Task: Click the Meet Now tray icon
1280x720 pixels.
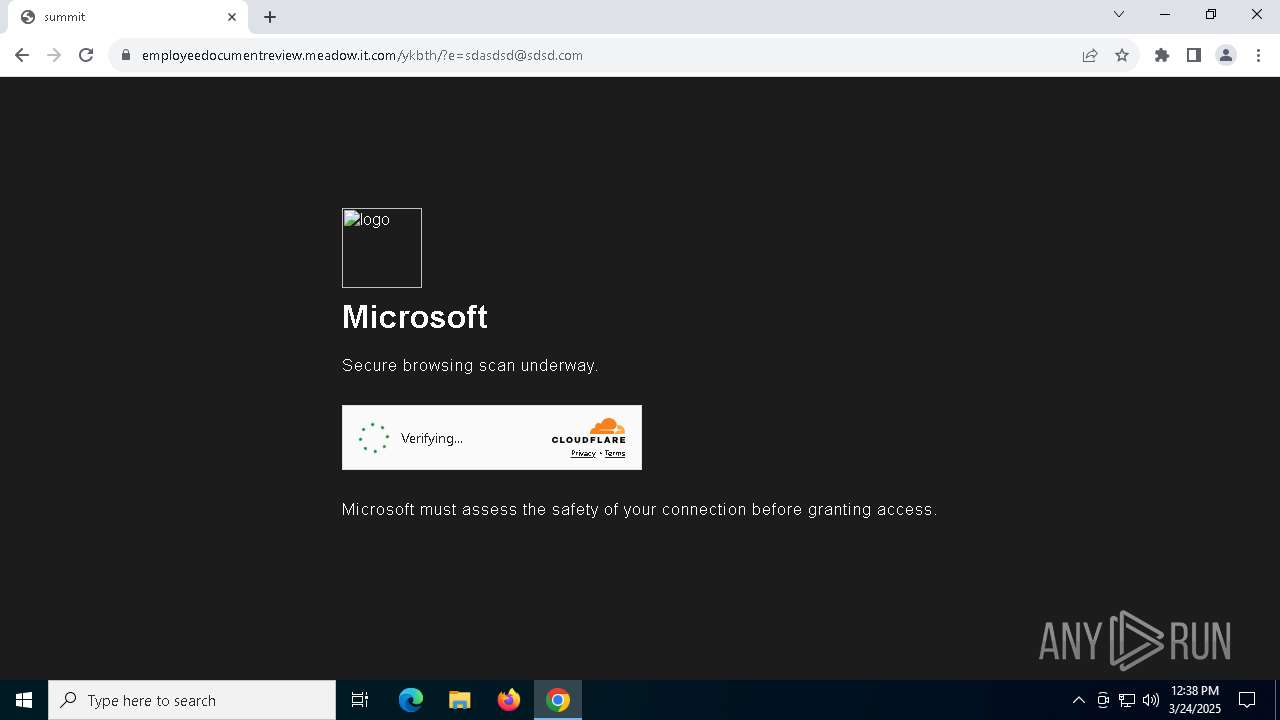Action: pos(1103,700)
